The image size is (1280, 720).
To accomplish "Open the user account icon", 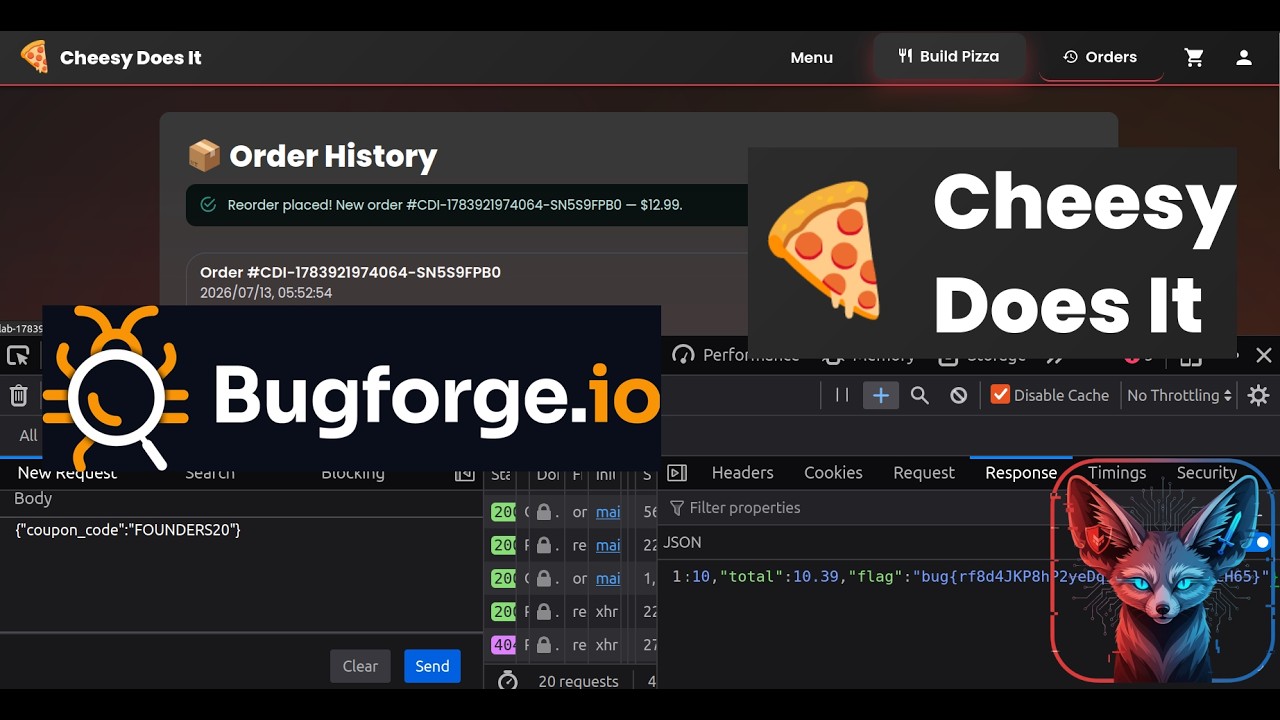I will point(1244,58).
